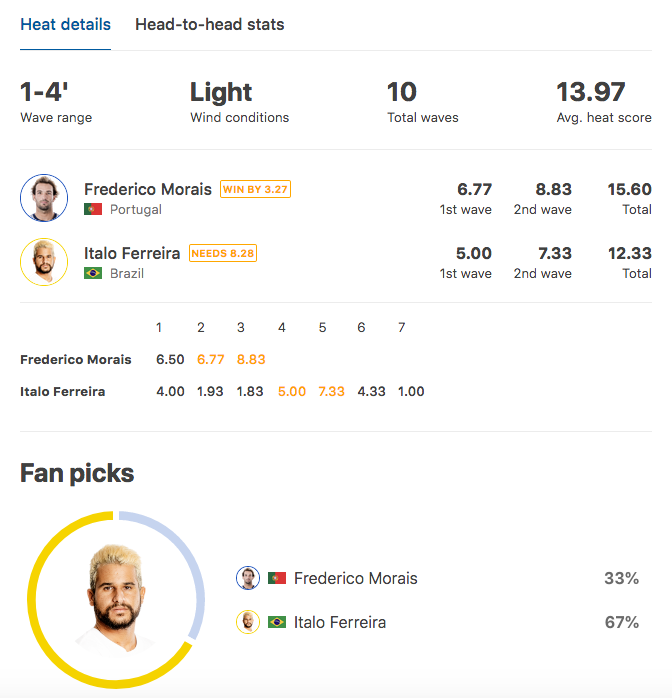This screenshot has width=672, height=698.
Task: Click Italo Ferreira's avatar in the heat results
Action: pos(44,262)
